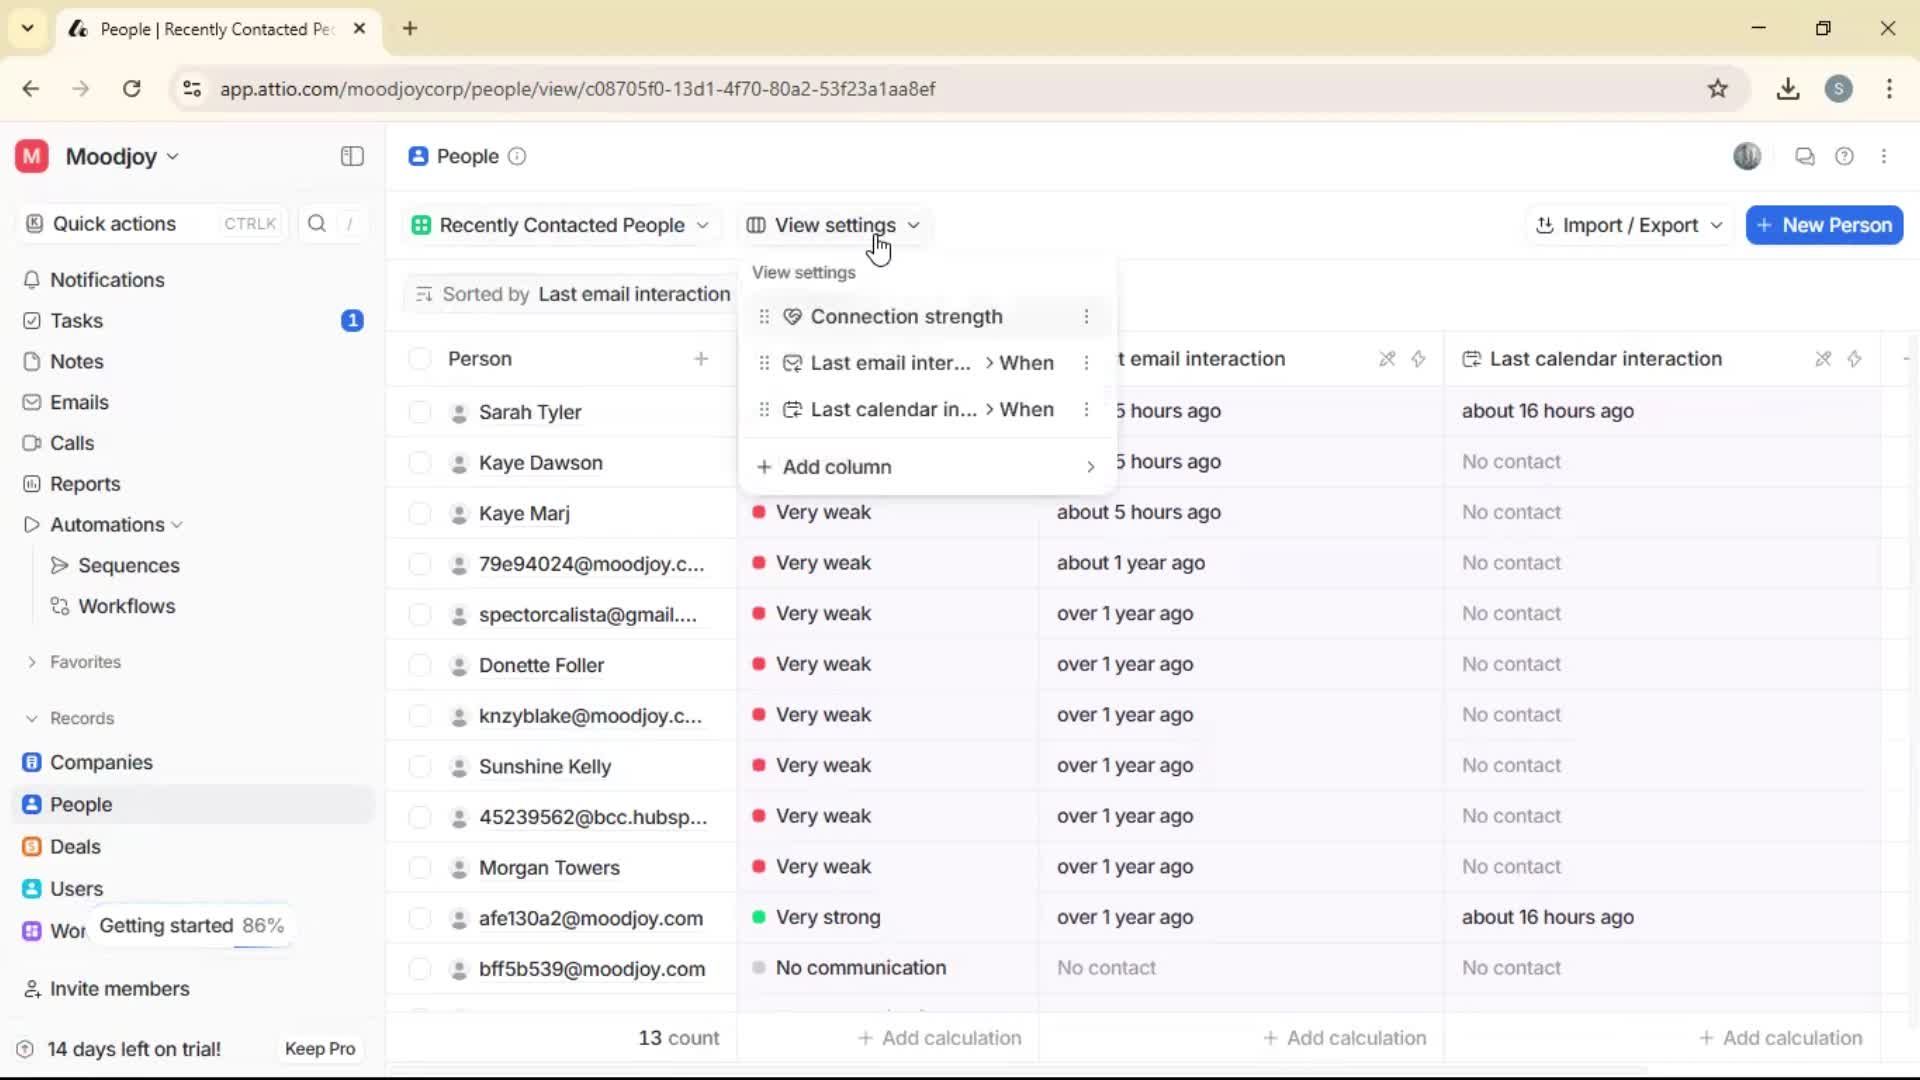Check the row for Kaye Dawson

pos(419,462)
